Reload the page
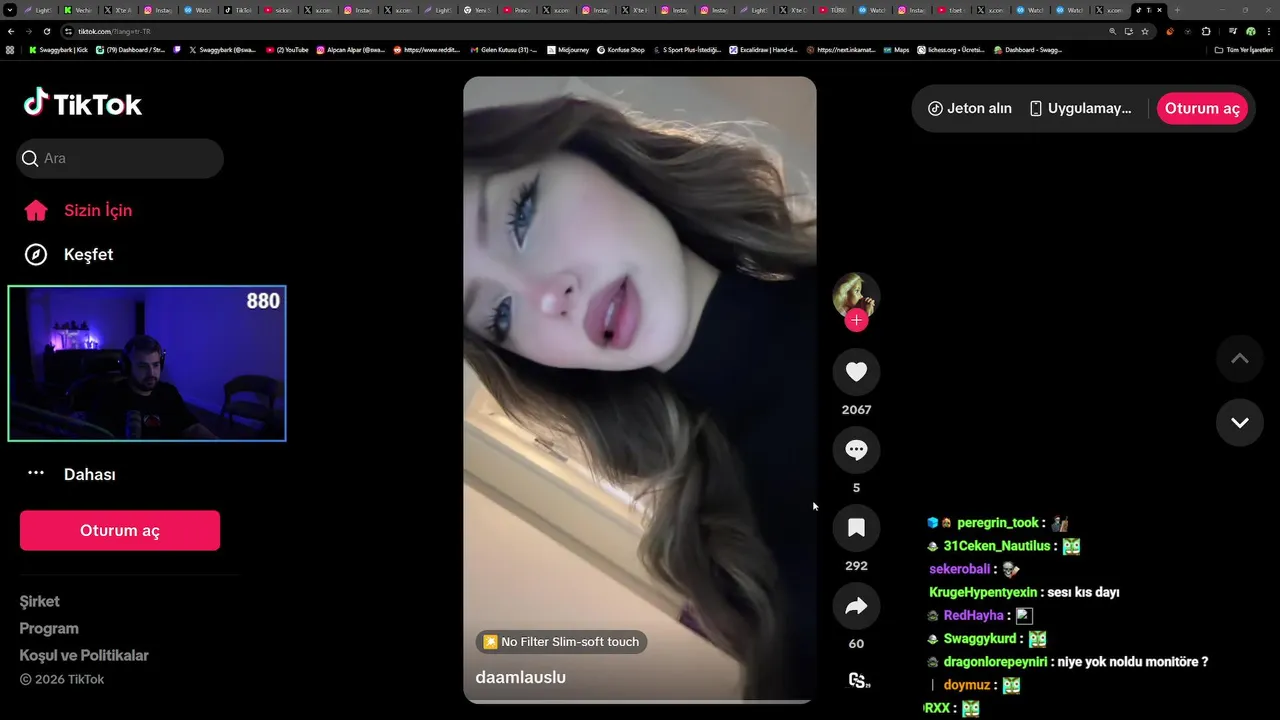The width and height of the screenshot is (1280, 720). [46, 31]
